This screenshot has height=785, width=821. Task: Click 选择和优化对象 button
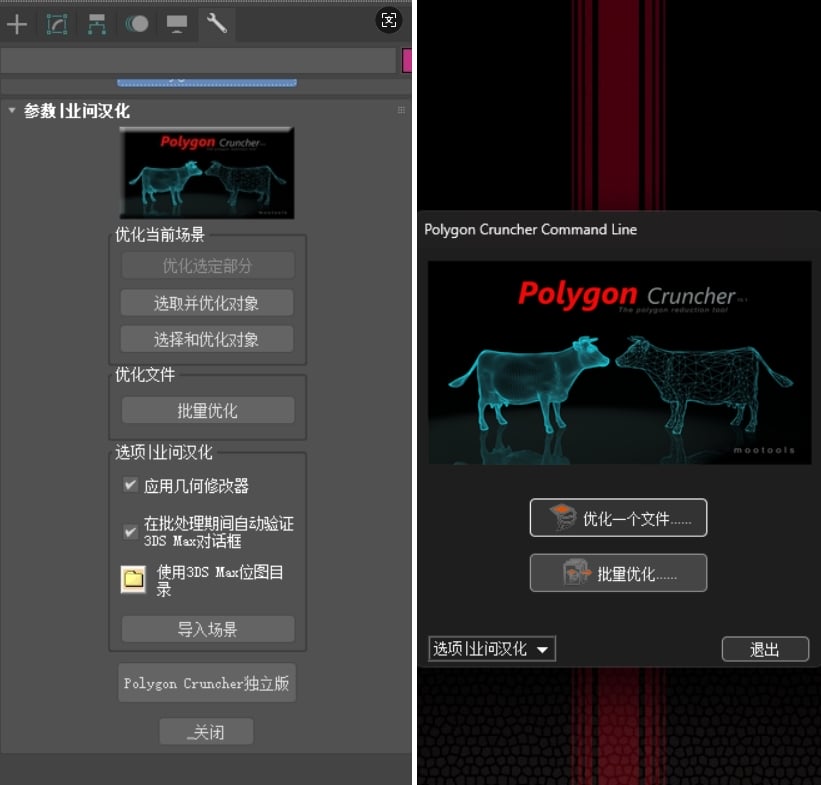click(x=207, y=339)
